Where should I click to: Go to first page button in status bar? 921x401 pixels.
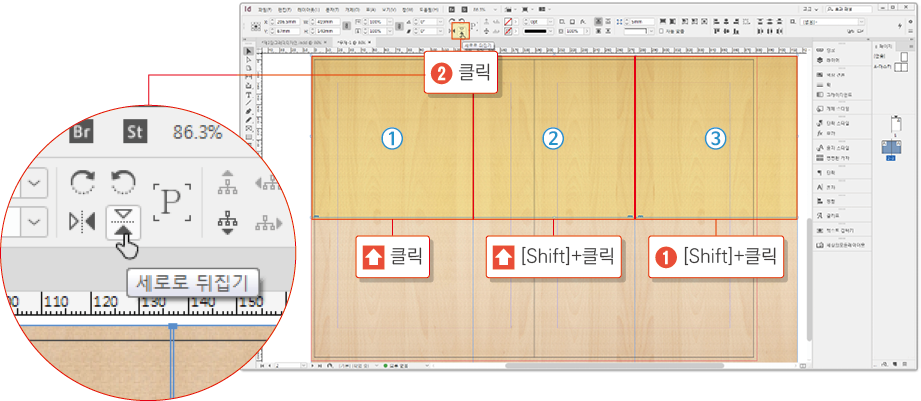coord(261,365)
